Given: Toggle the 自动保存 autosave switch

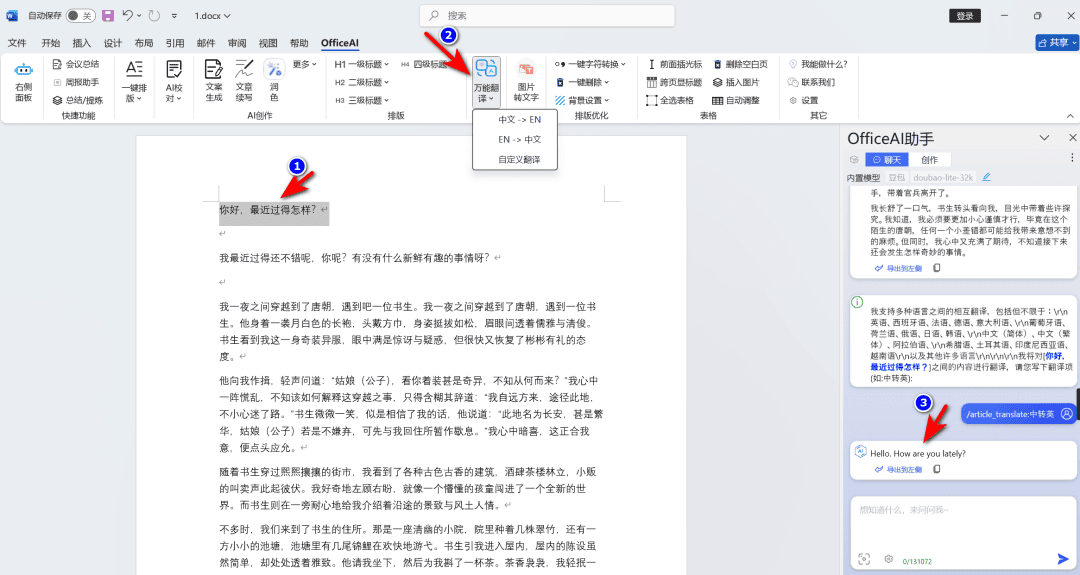Looking at the screenshot, I should (x=81, y=15).
